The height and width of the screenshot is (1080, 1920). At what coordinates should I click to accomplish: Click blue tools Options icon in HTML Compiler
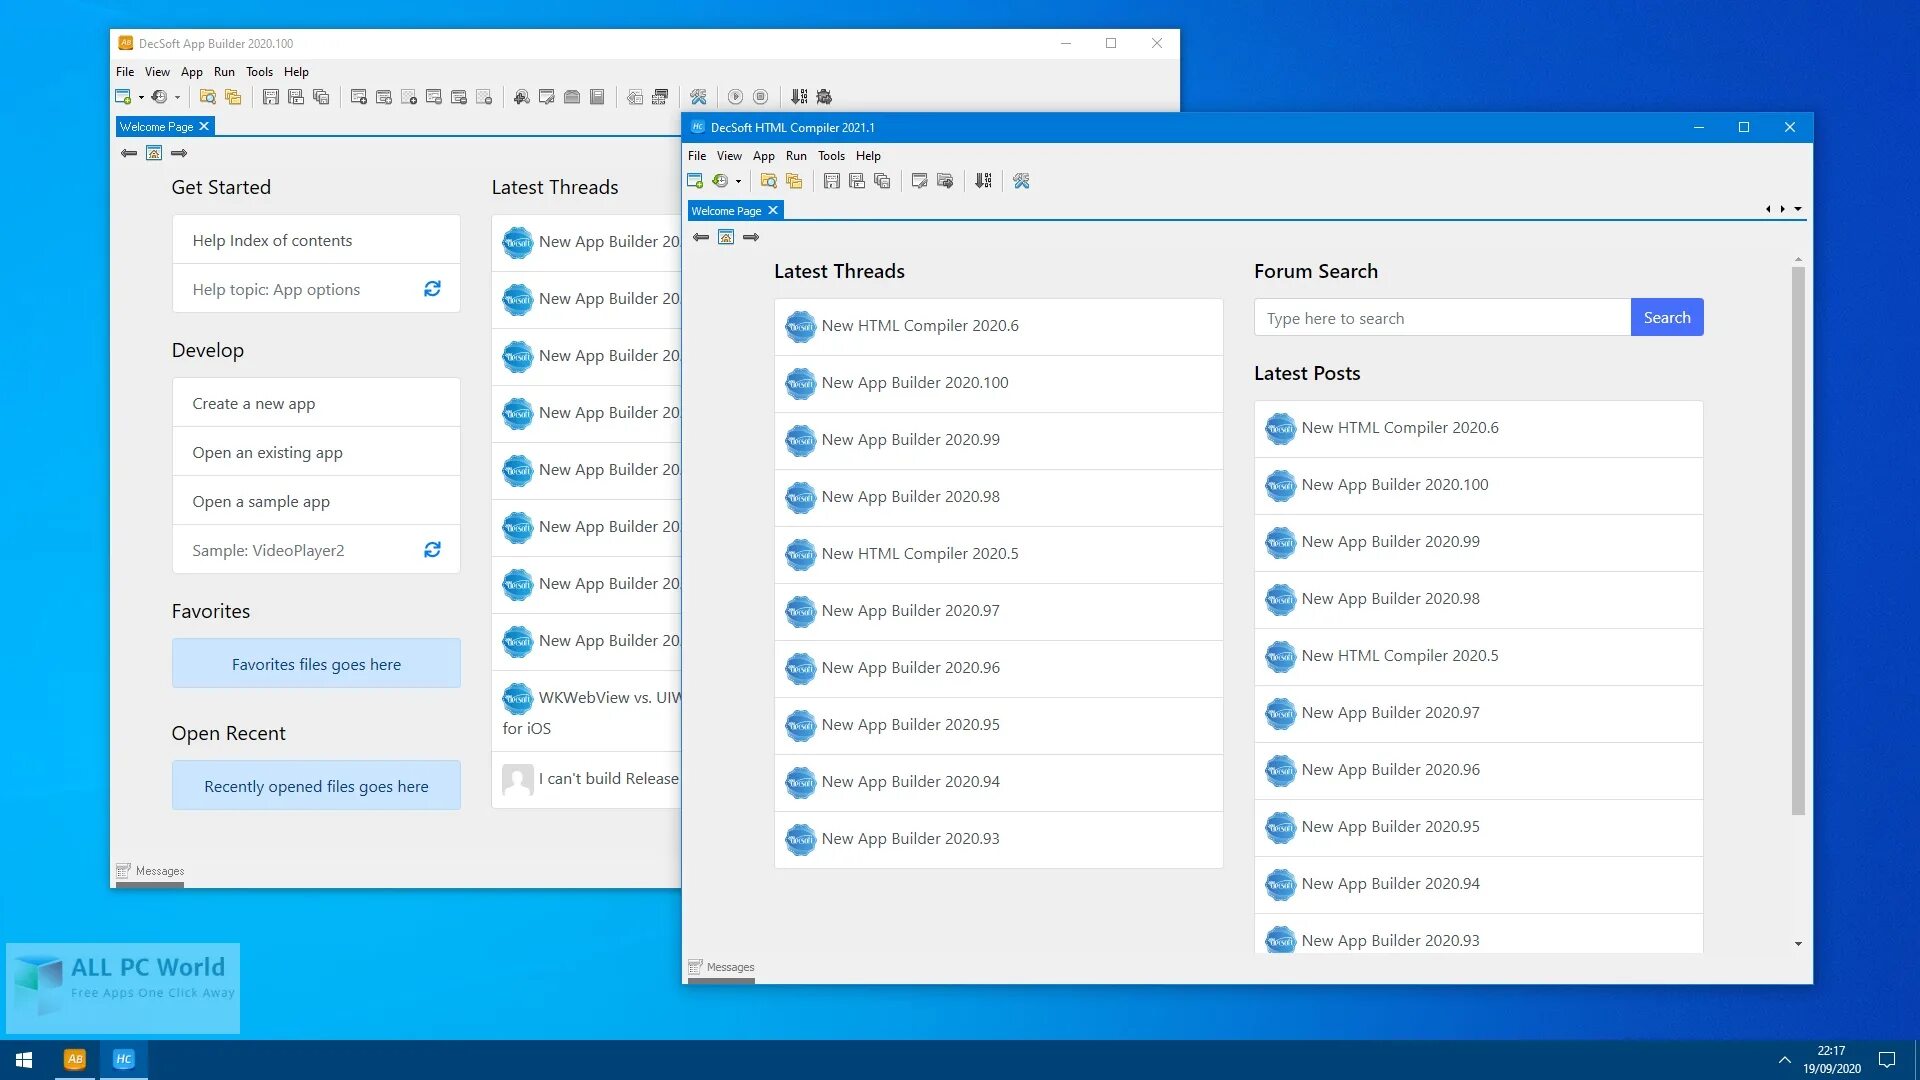[1021, 181]
